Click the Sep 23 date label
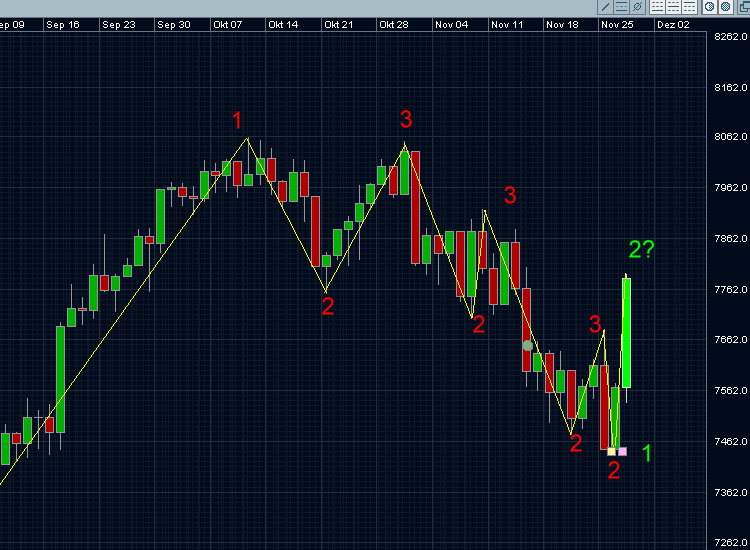This screenshot has width=750, height=550. click(119, 25)
